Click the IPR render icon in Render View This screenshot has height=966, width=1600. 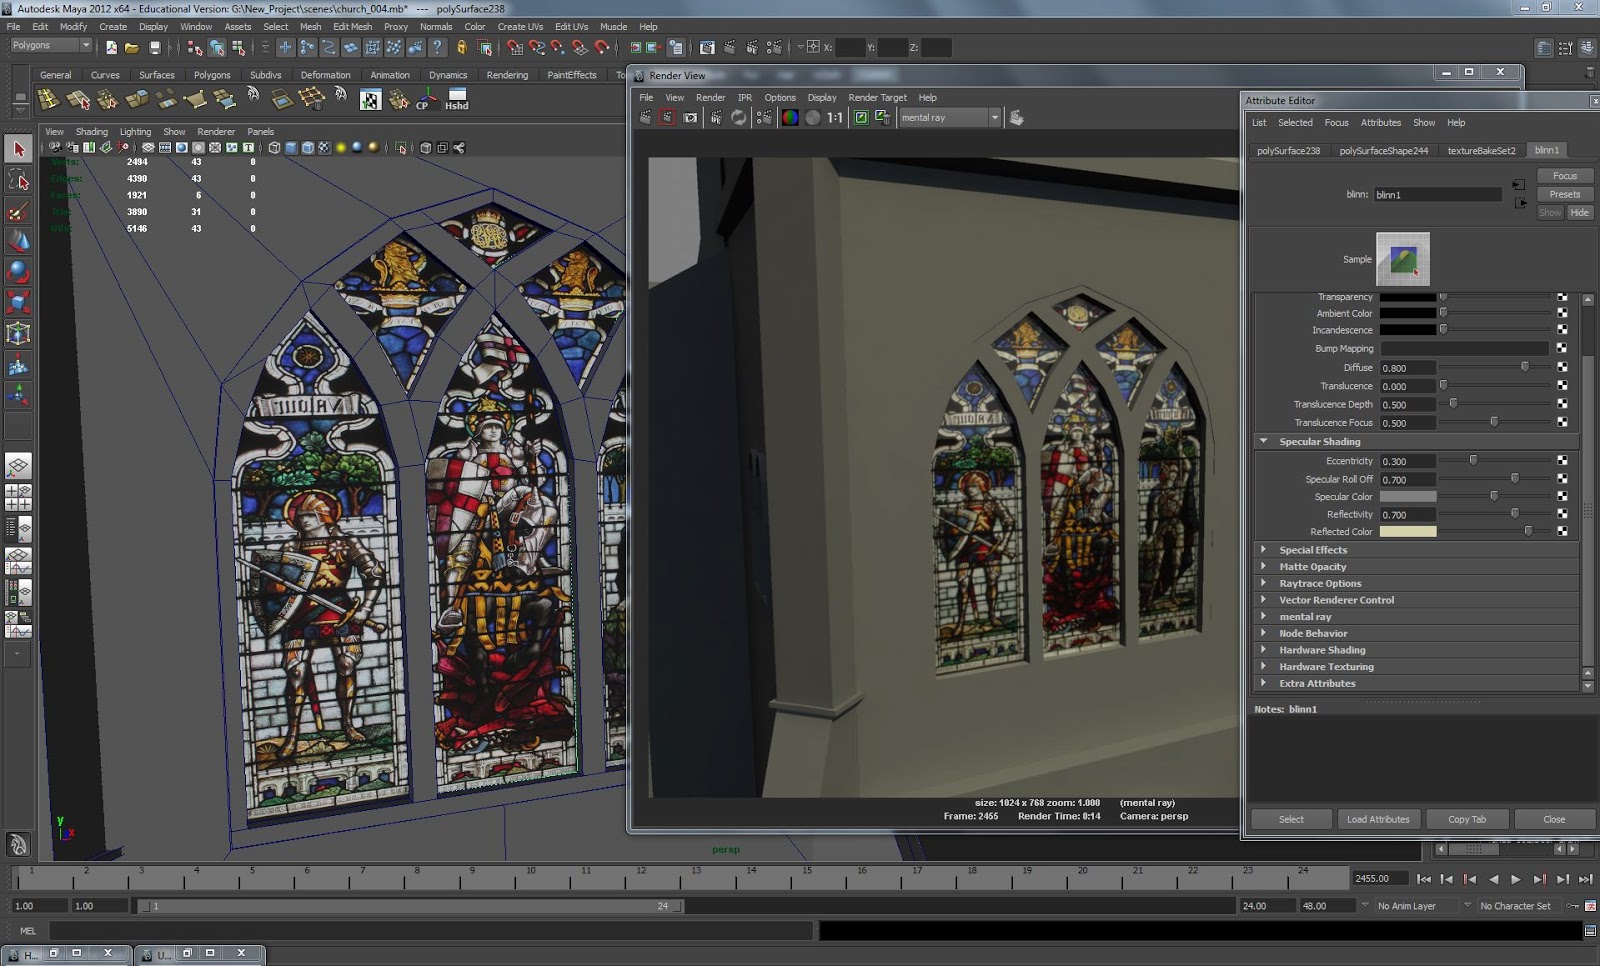point(716,117)
